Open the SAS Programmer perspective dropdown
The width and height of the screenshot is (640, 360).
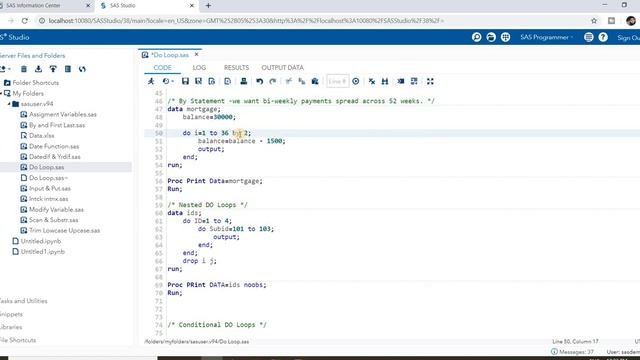tap(547, 37)
